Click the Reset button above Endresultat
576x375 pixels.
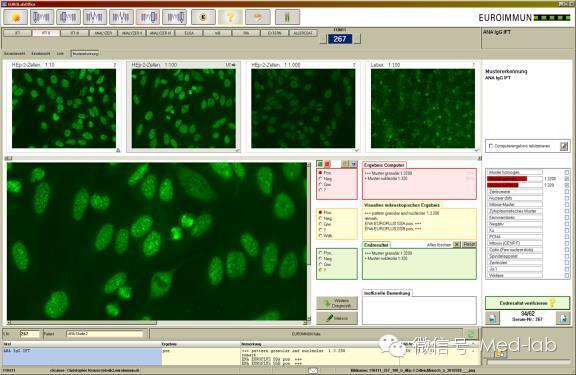coord(469,244)
